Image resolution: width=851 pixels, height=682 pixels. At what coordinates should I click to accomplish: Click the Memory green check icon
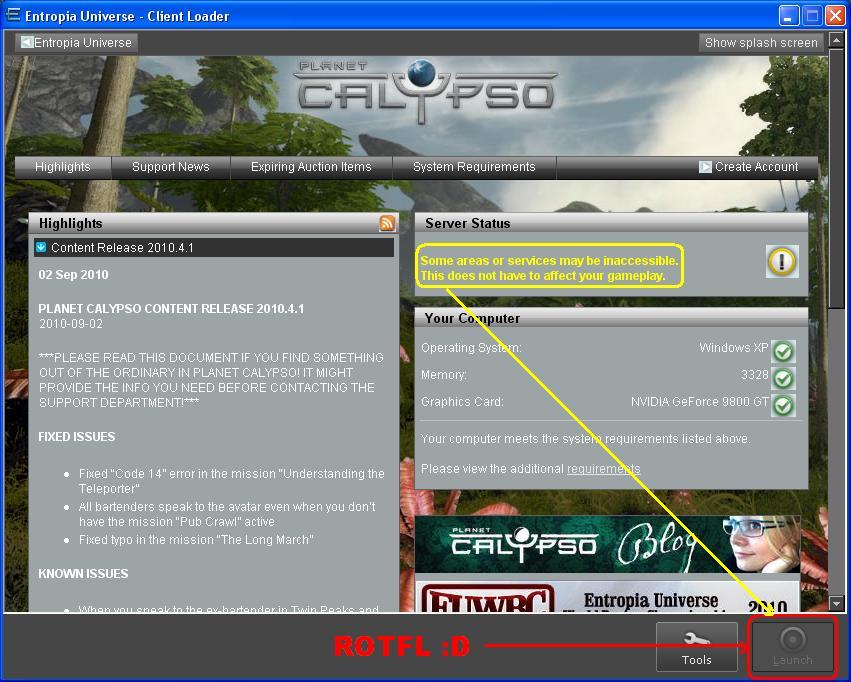click(x=783, y=378)
